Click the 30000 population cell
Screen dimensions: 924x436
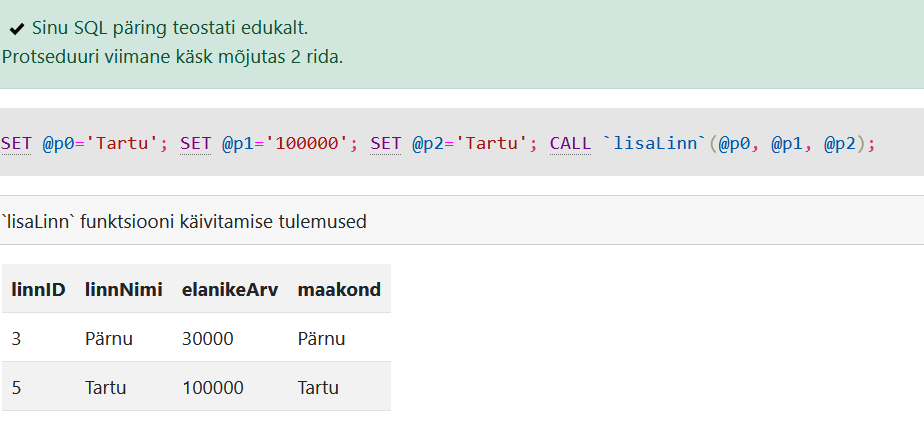point(207,338)
